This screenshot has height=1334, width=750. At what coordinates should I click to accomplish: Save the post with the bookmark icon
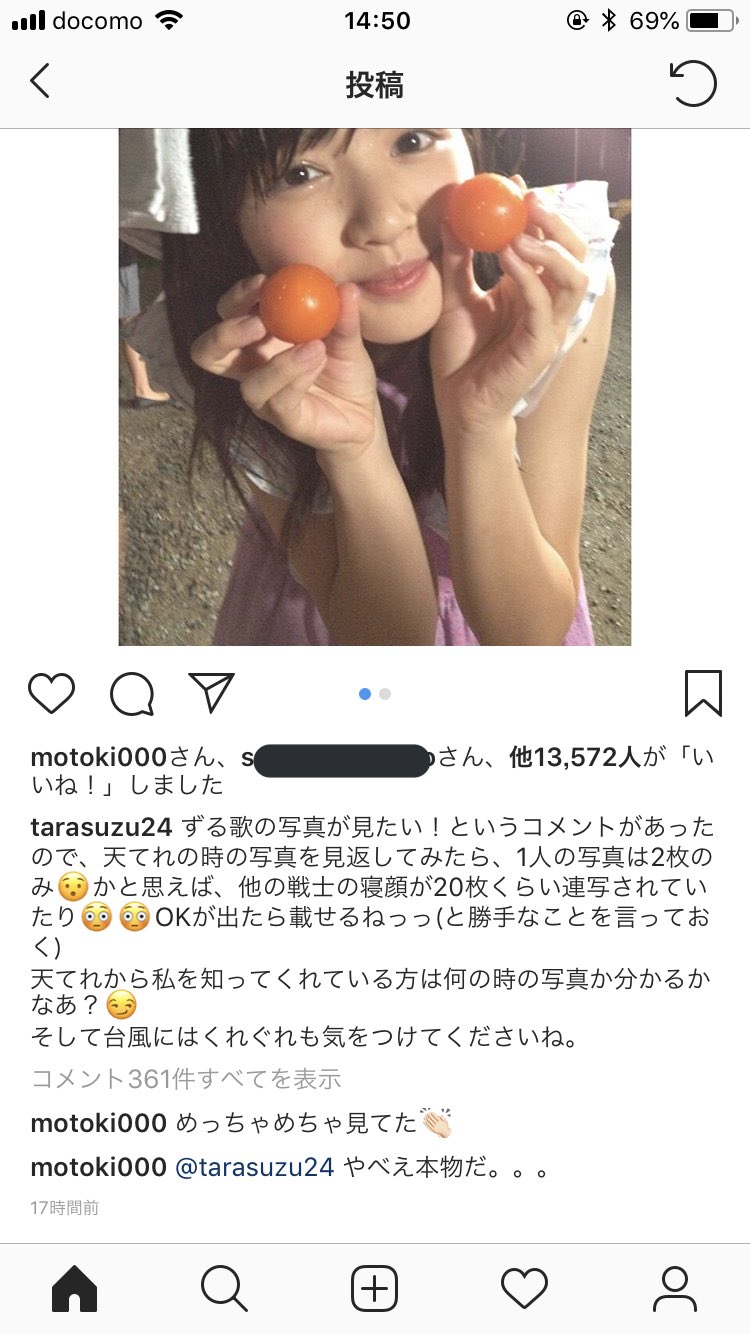tap(703, 693)
